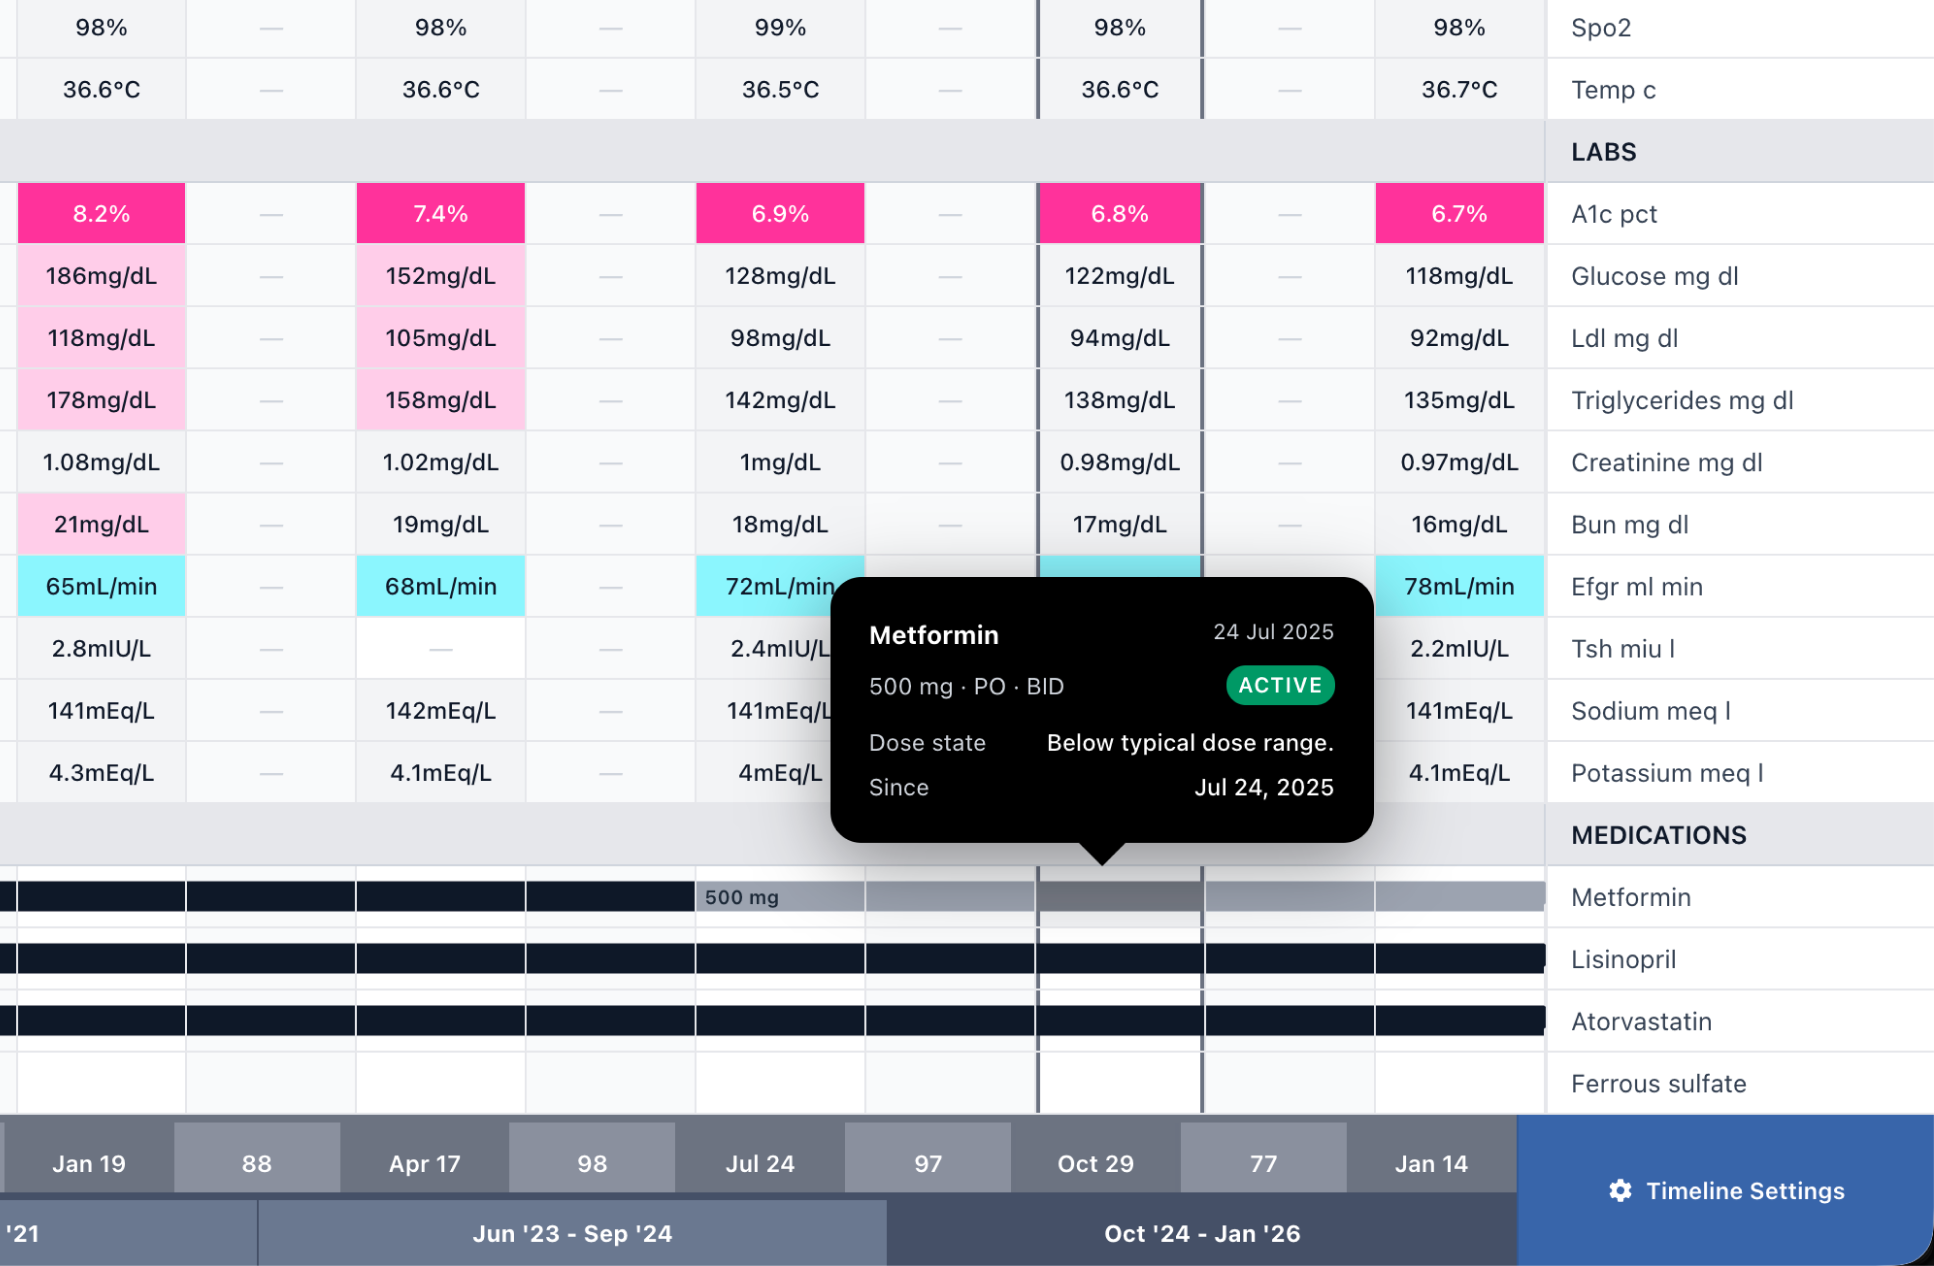Click the Lisinopril medication row label
This screenshot has height=1266, width=1934.
pos(1623,959)
